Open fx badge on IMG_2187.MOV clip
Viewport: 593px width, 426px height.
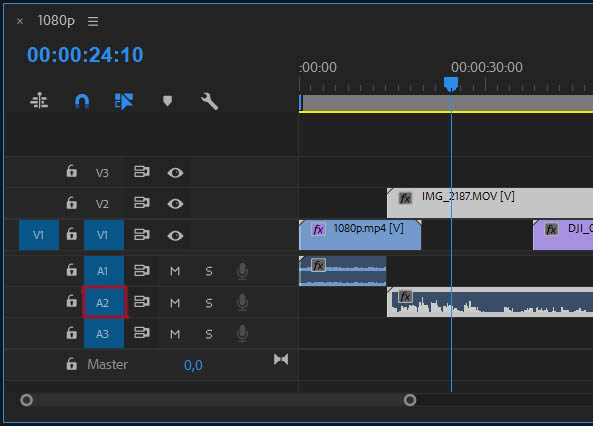(x=405, y=198)
